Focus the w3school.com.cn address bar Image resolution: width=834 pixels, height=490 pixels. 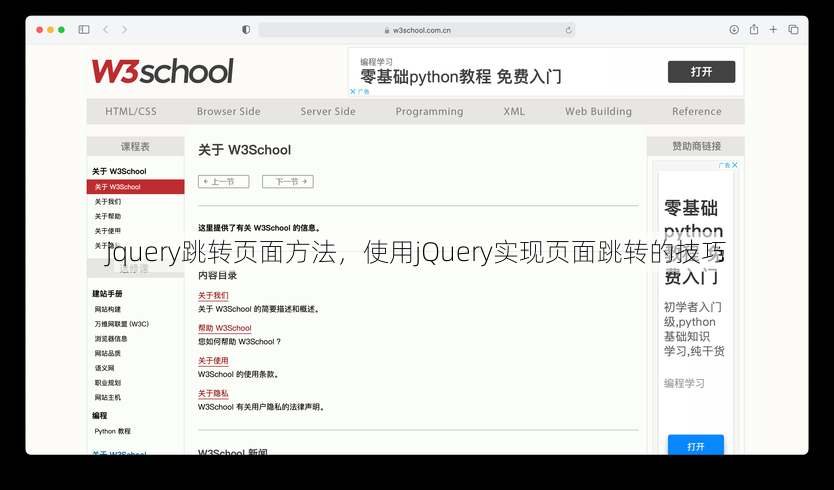(x=416, y=30)
